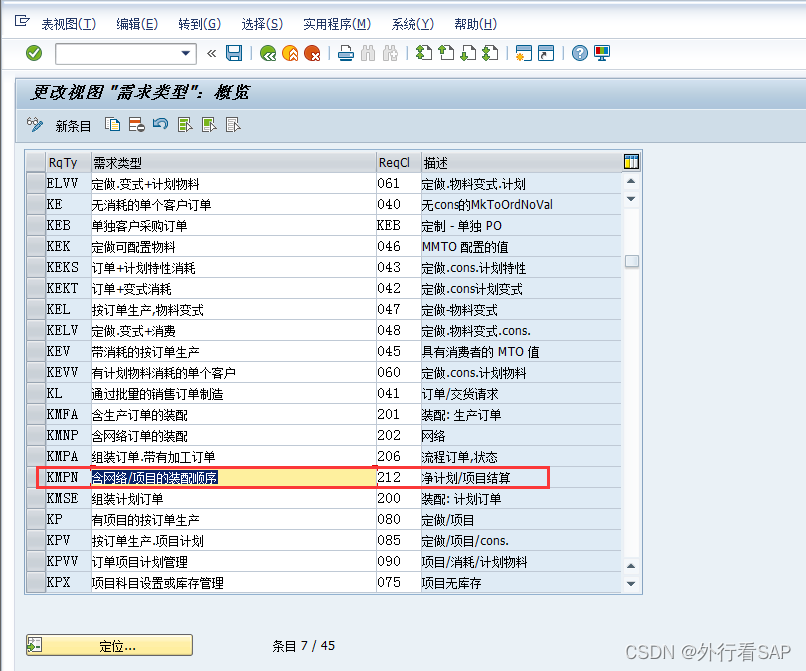Open the 编辑(E) menu

click(x=137, y=24)
